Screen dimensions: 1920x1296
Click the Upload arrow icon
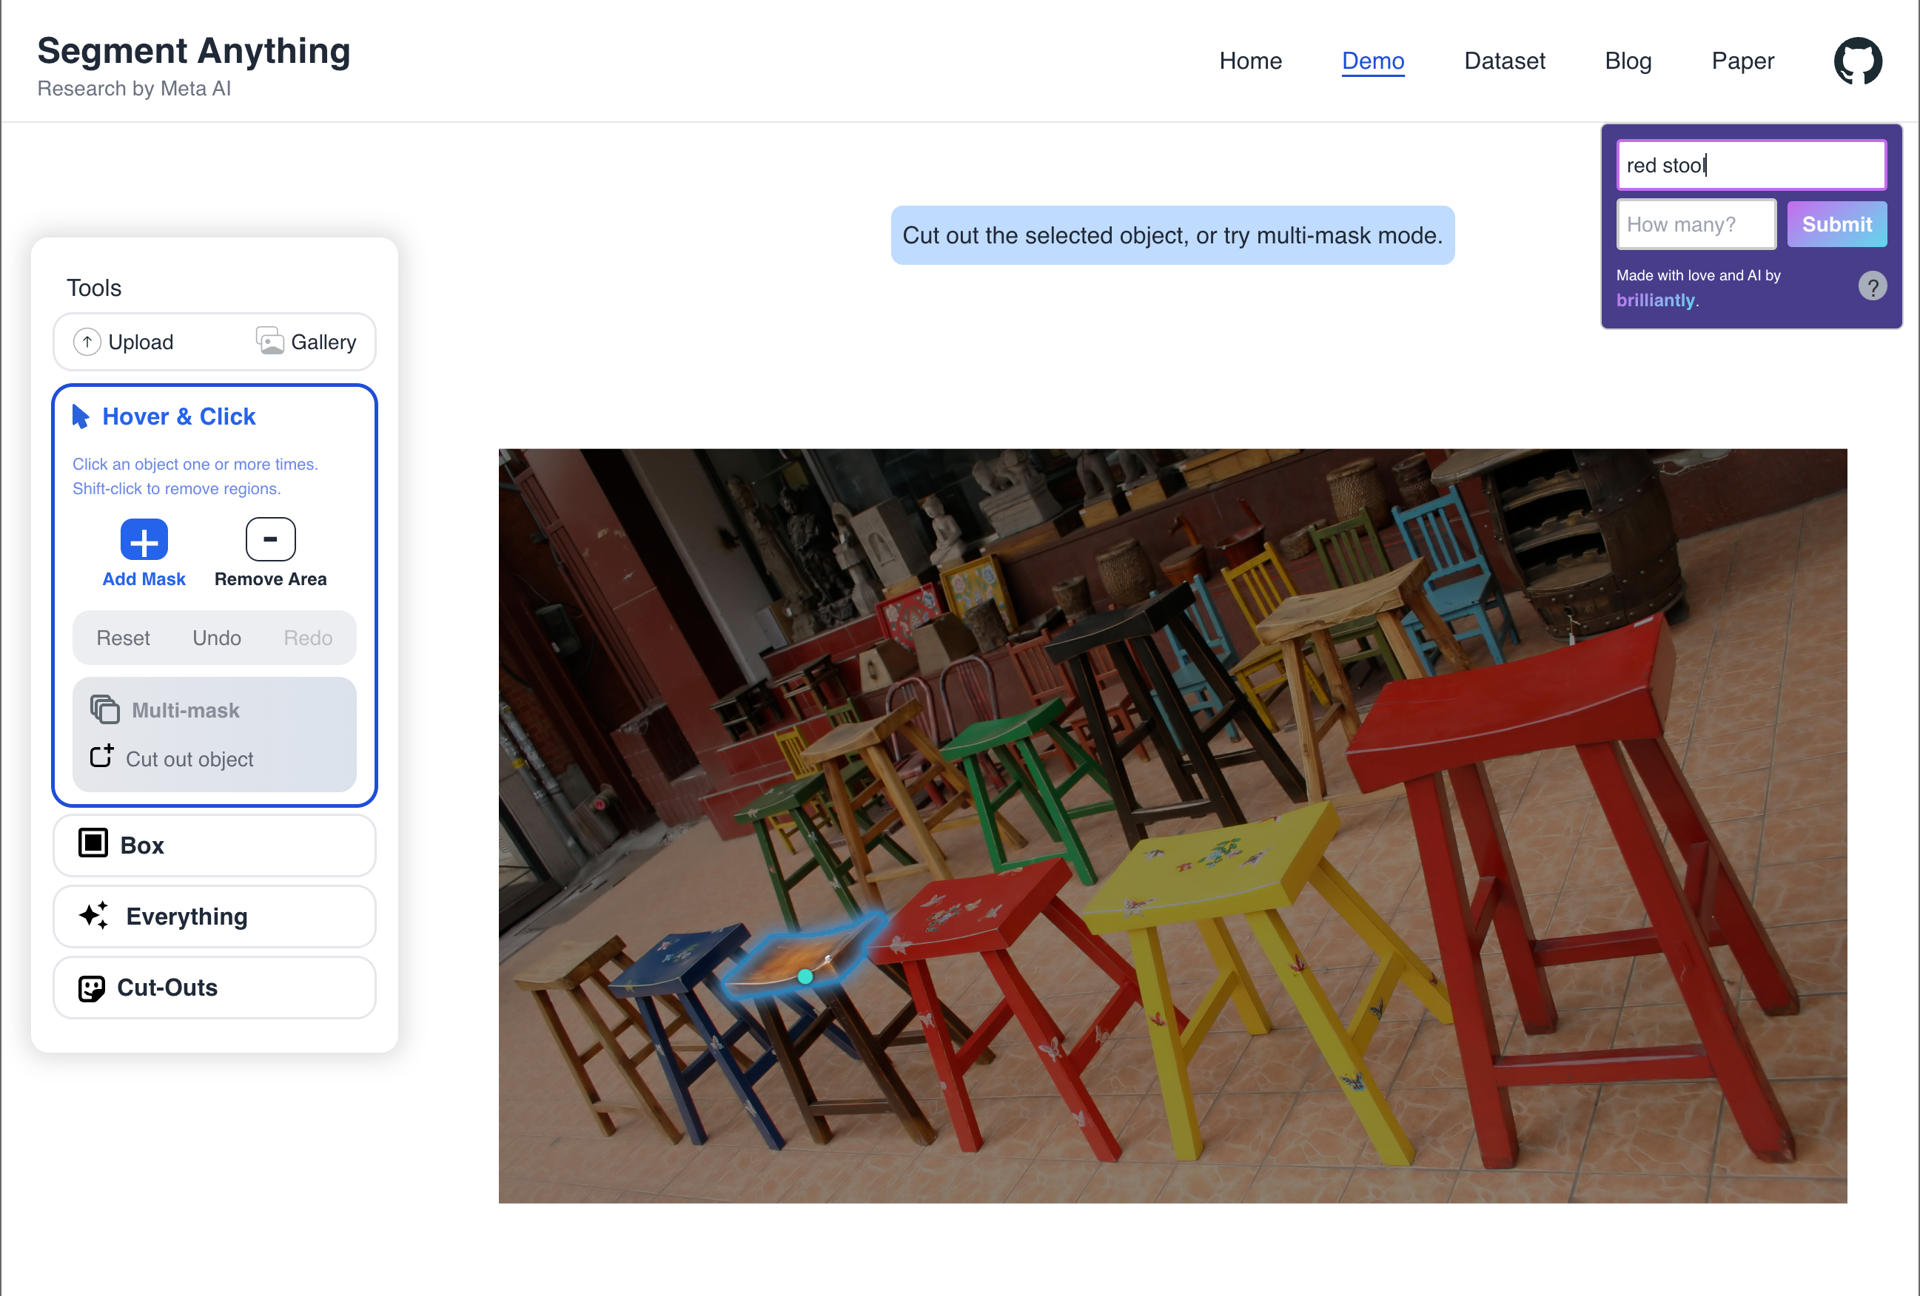[87, 342]
